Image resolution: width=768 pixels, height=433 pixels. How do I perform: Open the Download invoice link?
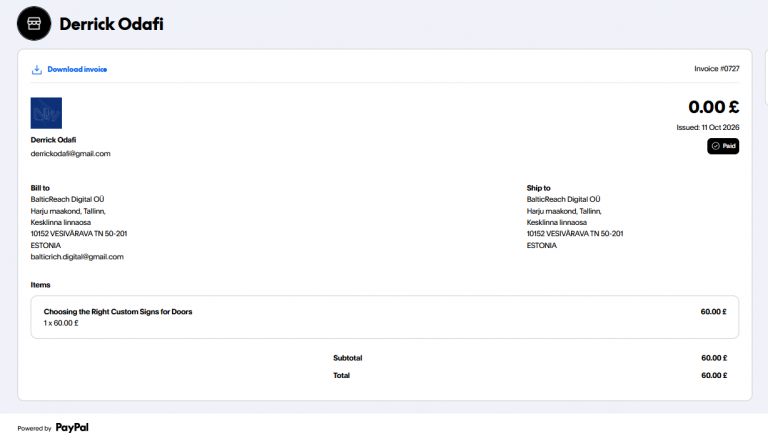point(77,70)
